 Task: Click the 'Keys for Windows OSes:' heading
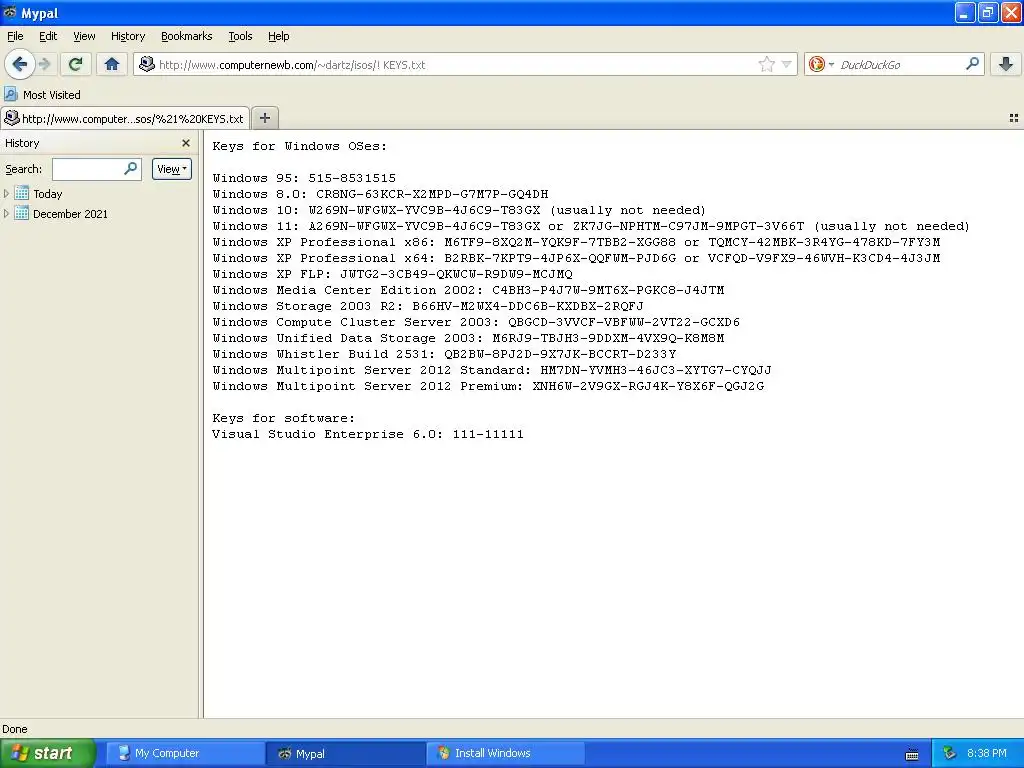pos(299,146)
